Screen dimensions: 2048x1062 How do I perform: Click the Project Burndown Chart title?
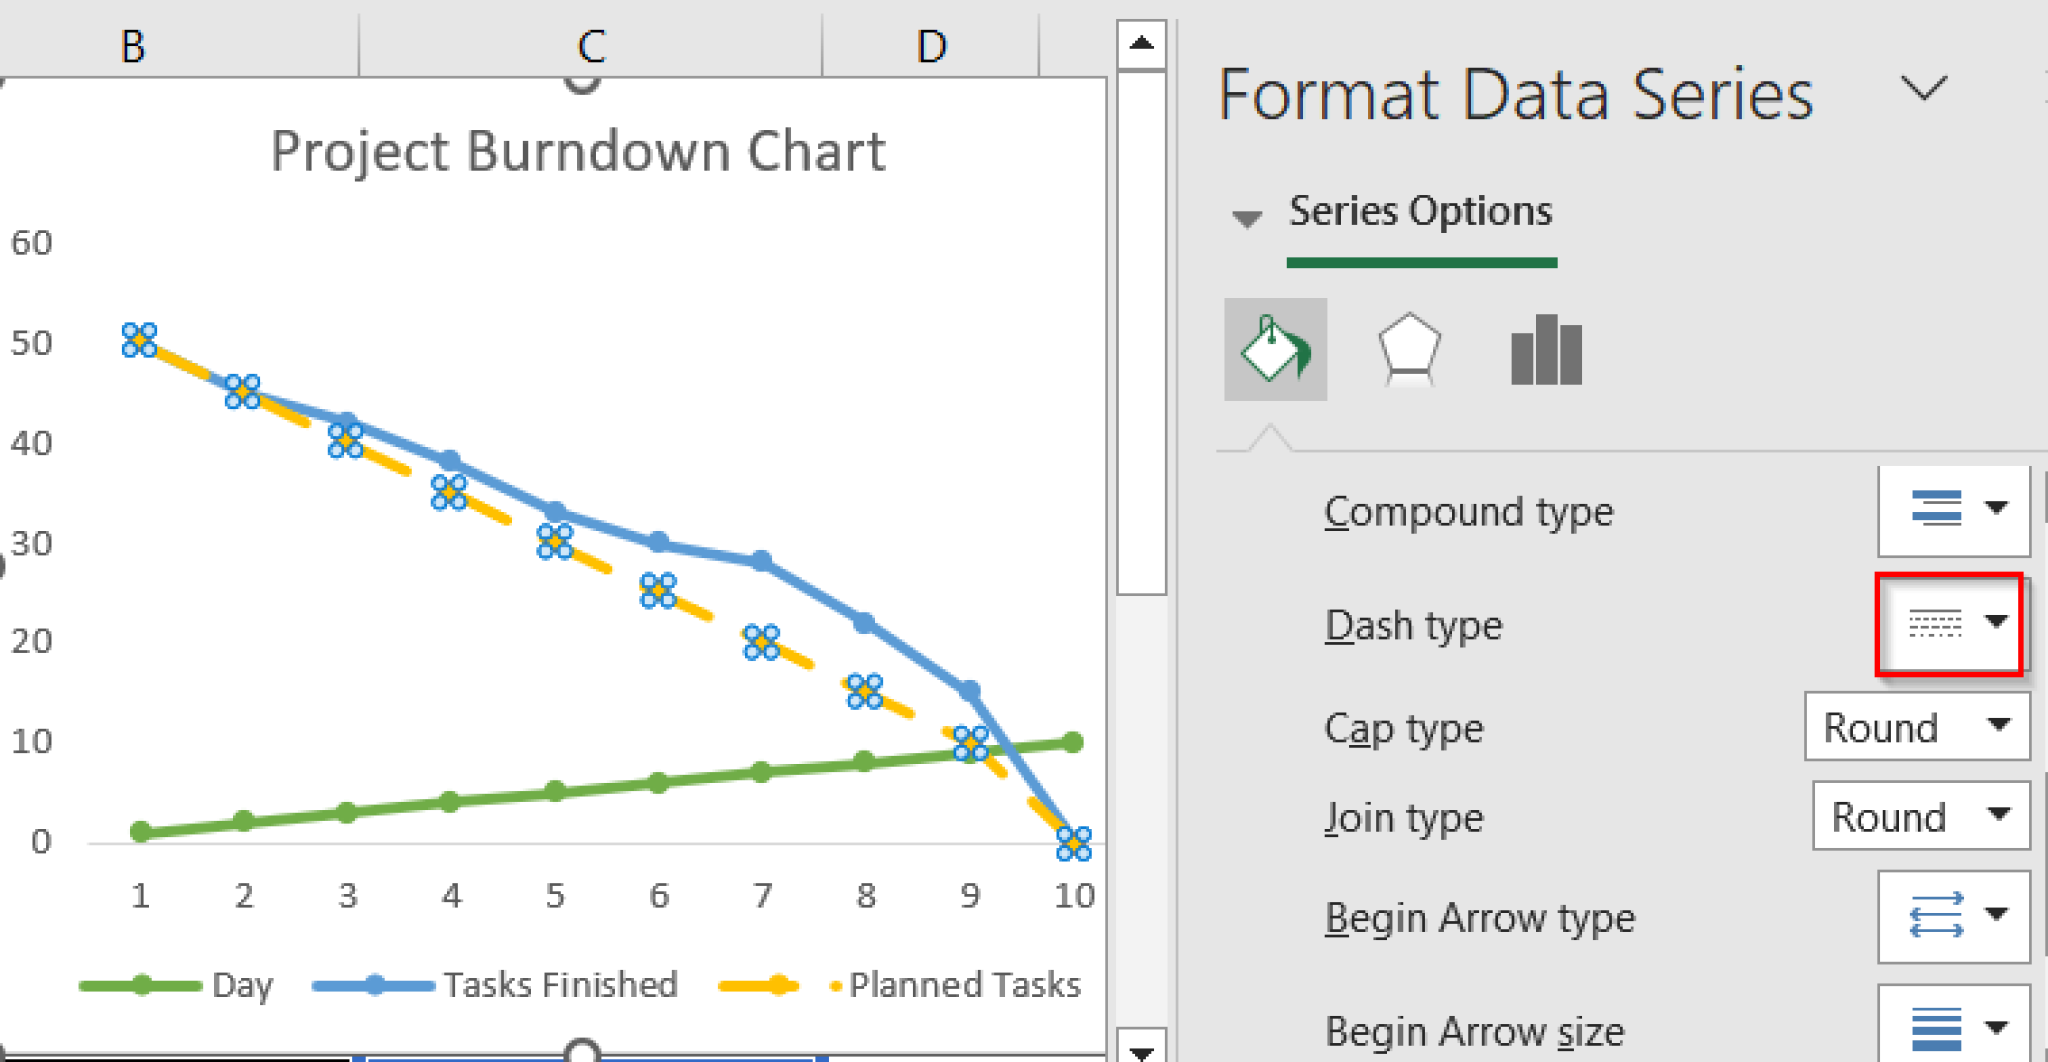(x=578, y=150)
